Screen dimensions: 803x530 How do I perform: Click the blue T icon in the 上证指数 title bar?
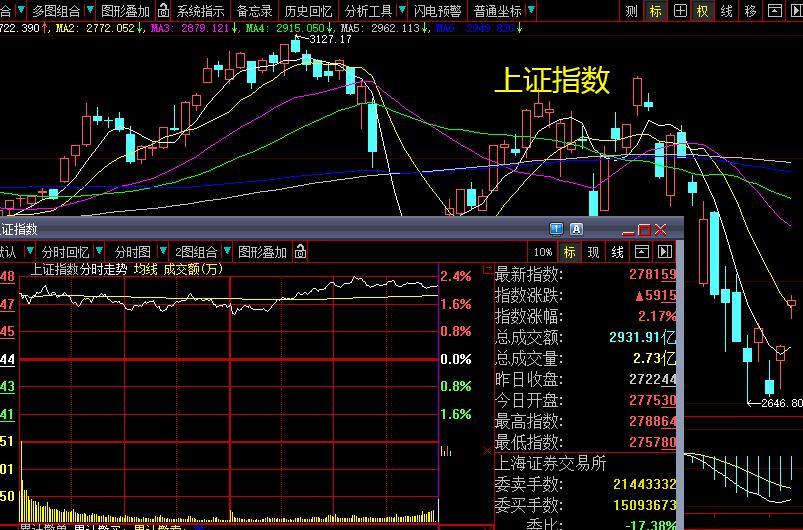tap(556, 229)
